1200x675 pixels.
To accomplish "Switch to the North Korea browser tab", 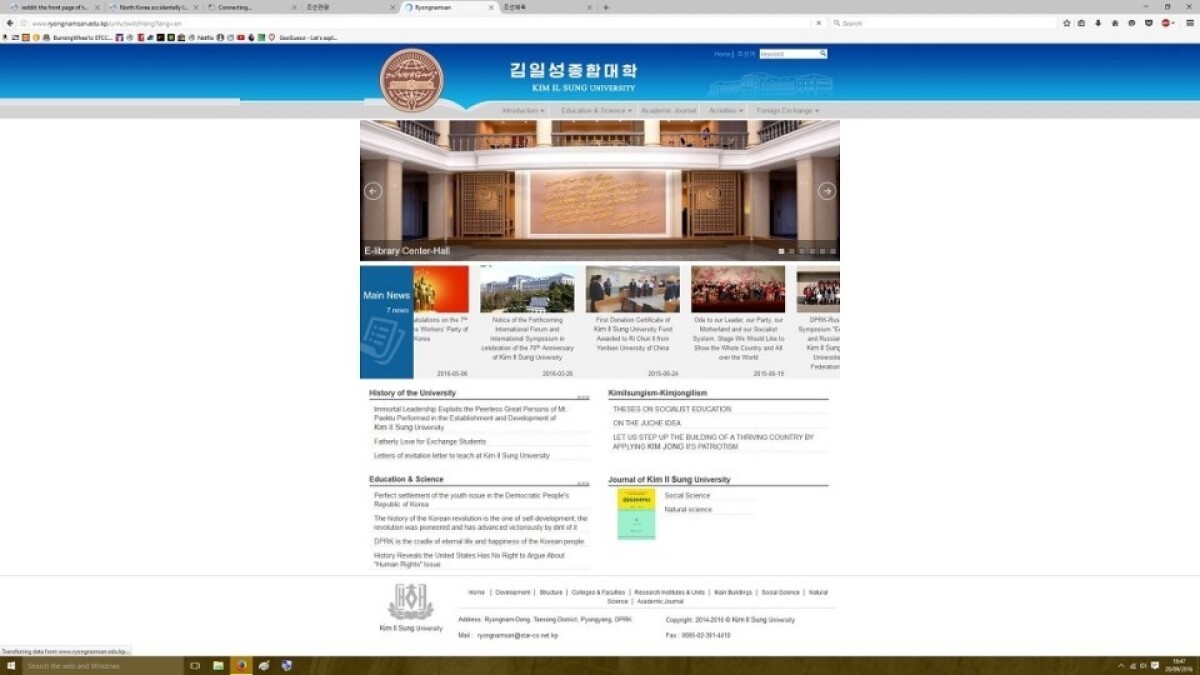I will [150, 5].
